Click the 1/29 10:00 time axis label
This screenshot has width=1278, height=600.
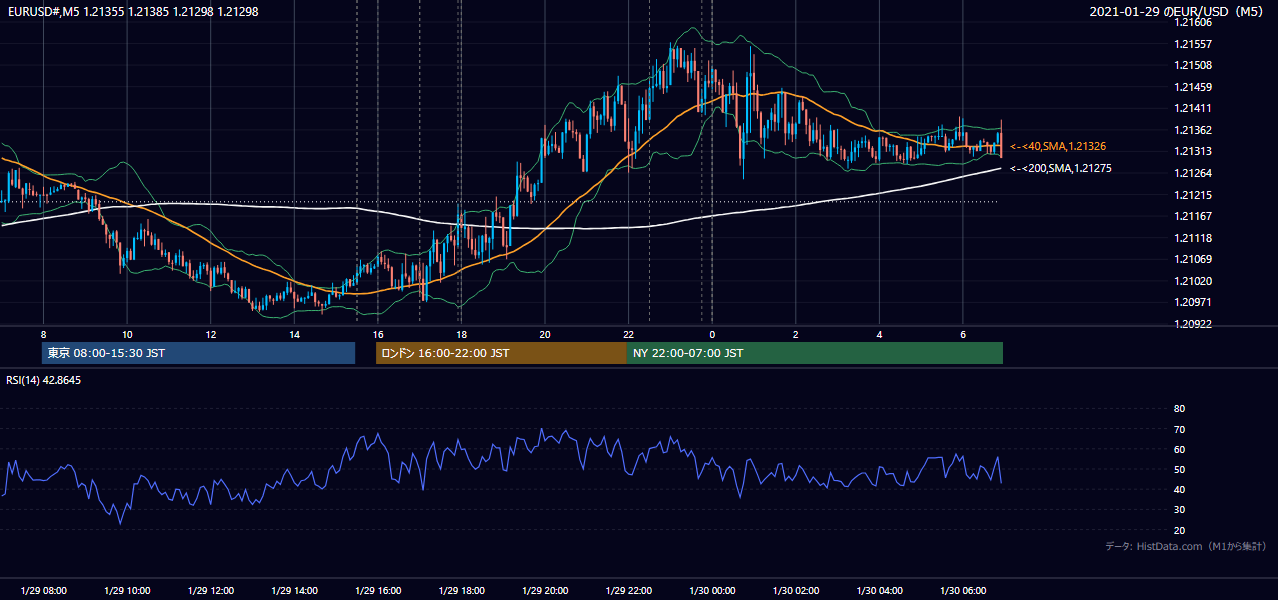point(127,591)
